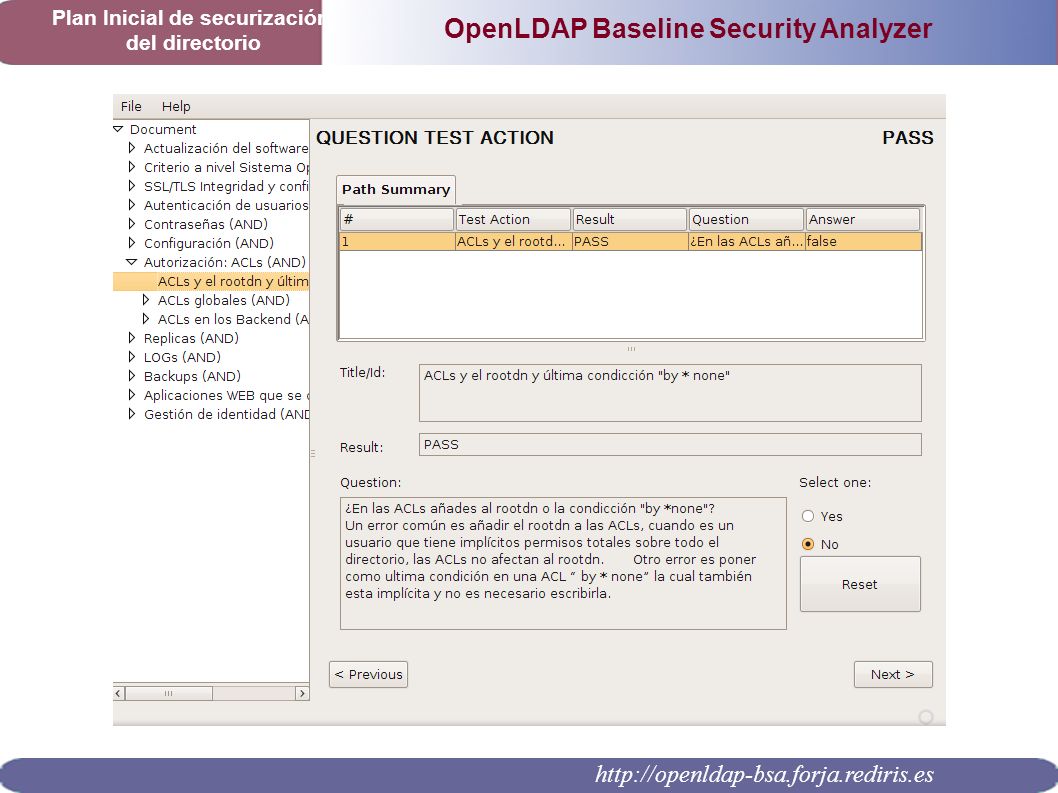Expand SSL/TLS Integridad node
This screenshot has width=1058, height=793.
pos(132,186)
